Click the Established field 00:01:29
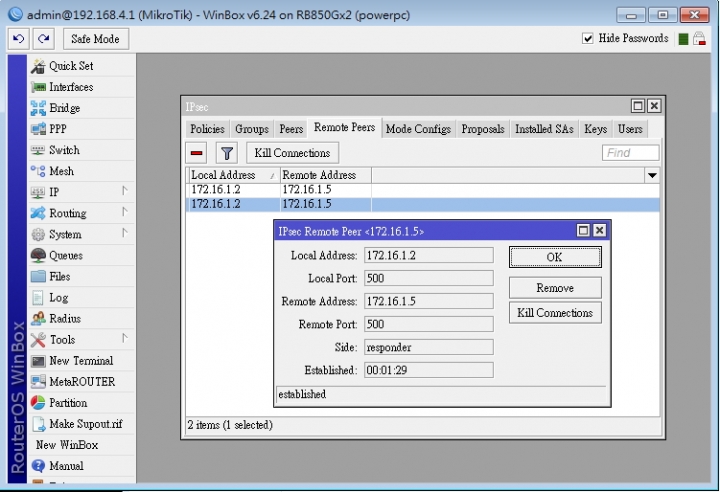This screenshot has height=492, width=720. (x=429, y=370)
